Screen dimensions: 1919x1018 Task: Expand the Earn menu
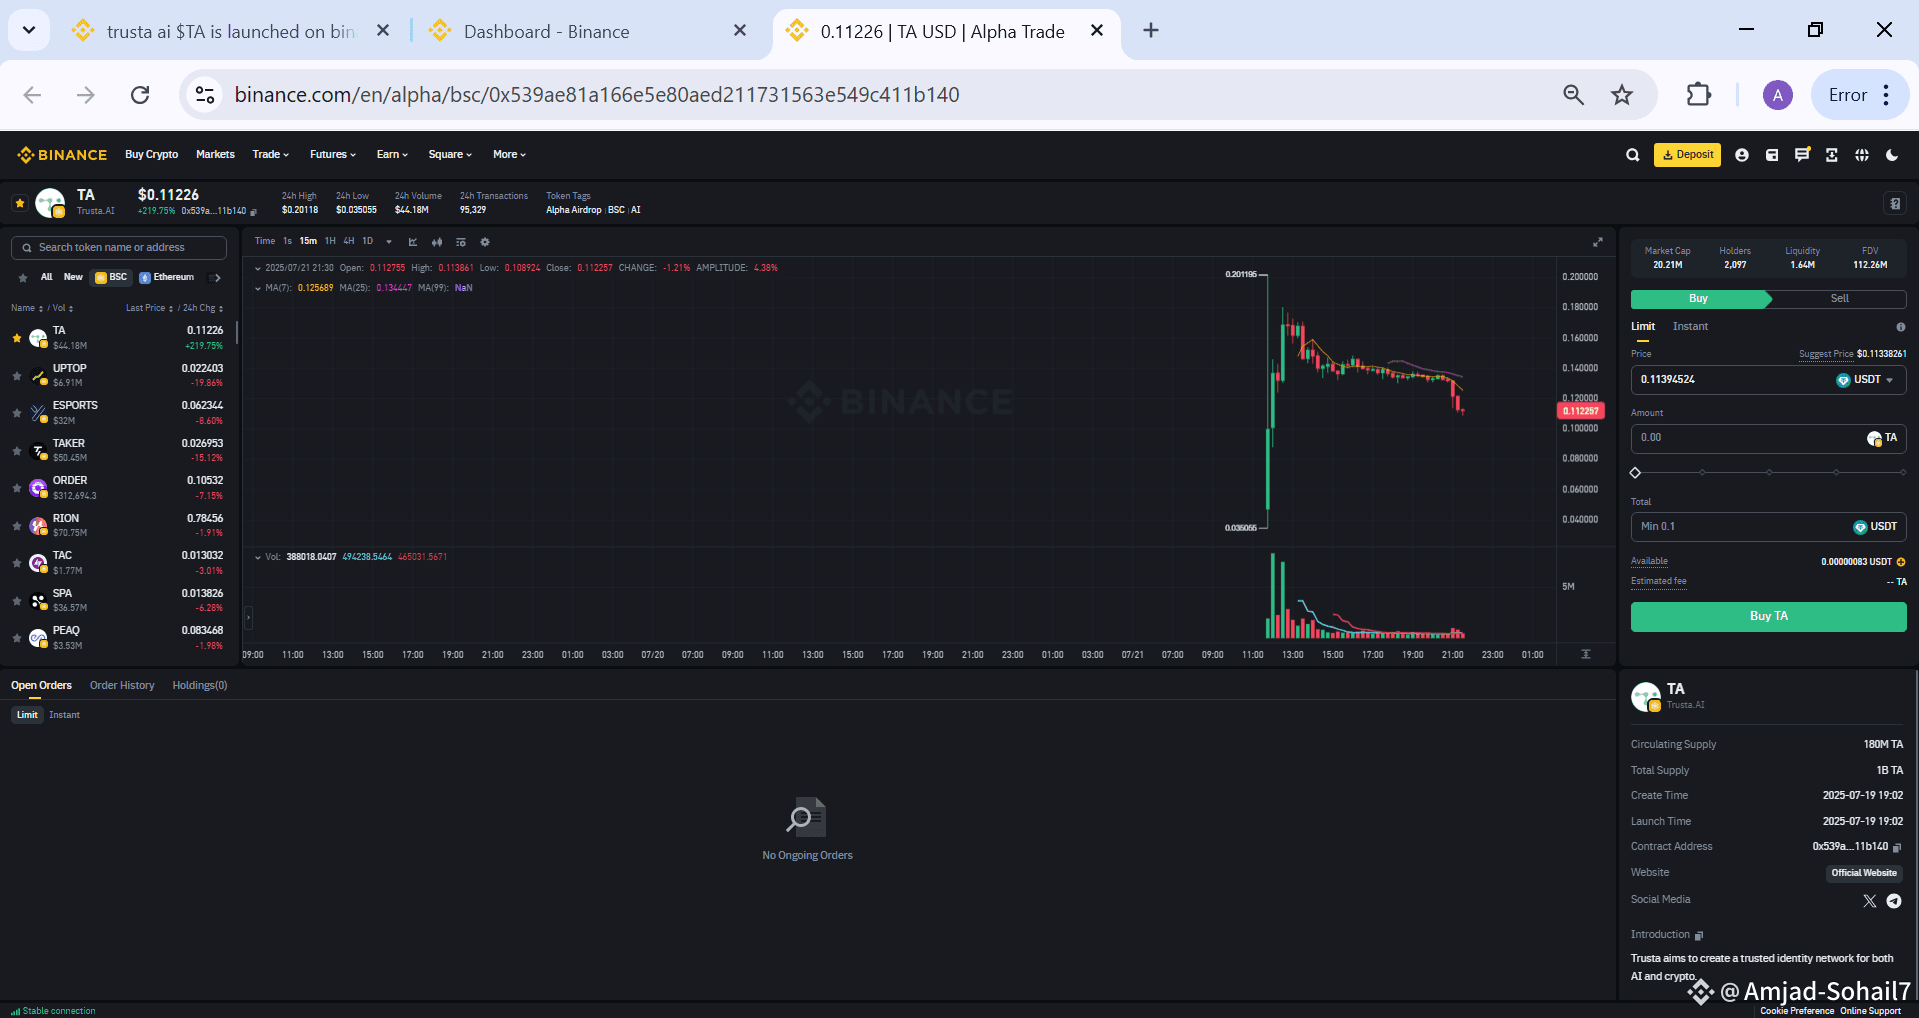392,155
